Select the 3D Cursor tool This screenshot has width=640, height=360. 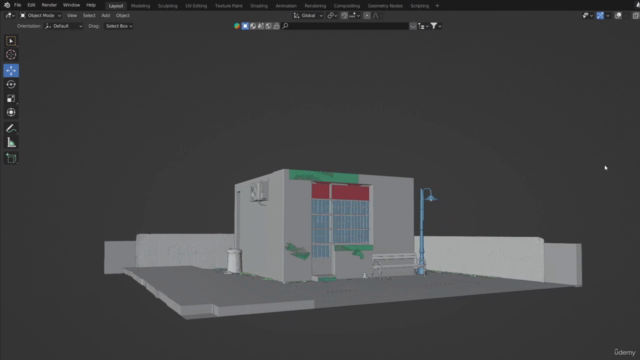pyautogui.click(x=11, y=55)
